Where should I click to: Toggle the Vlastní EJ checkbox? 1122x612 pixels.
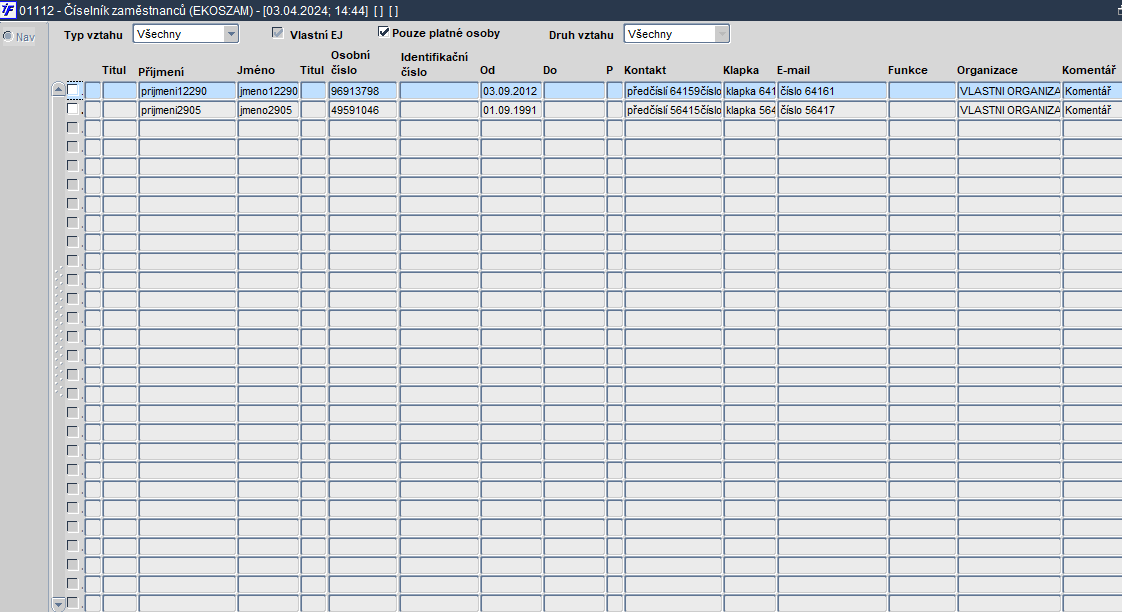278,33
